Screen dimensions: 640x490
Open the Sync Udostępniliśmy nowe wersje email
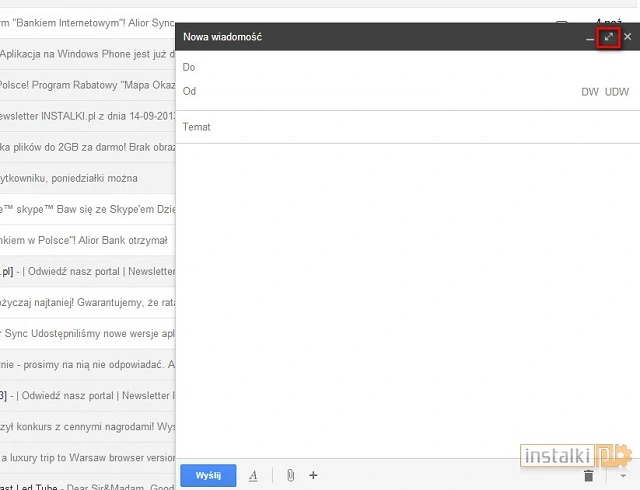pyautogui.click(x=87, y=334)
